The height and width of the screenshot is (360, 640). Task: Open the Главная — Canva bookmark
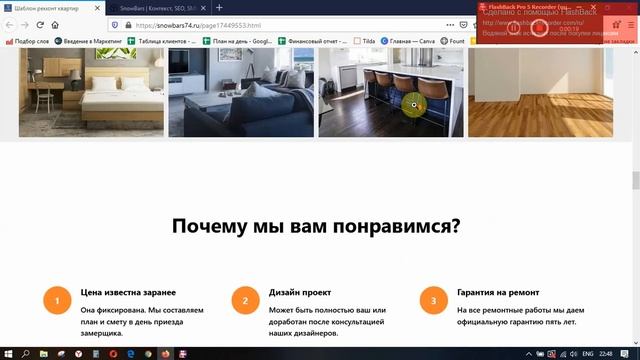tap(408, 41)
